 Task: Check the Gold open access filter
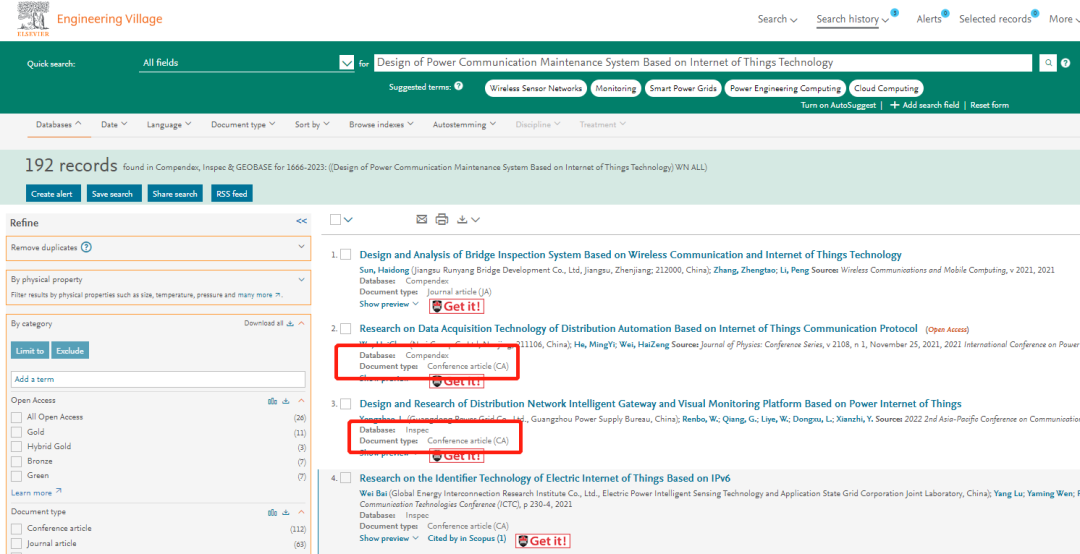point(17,432)
